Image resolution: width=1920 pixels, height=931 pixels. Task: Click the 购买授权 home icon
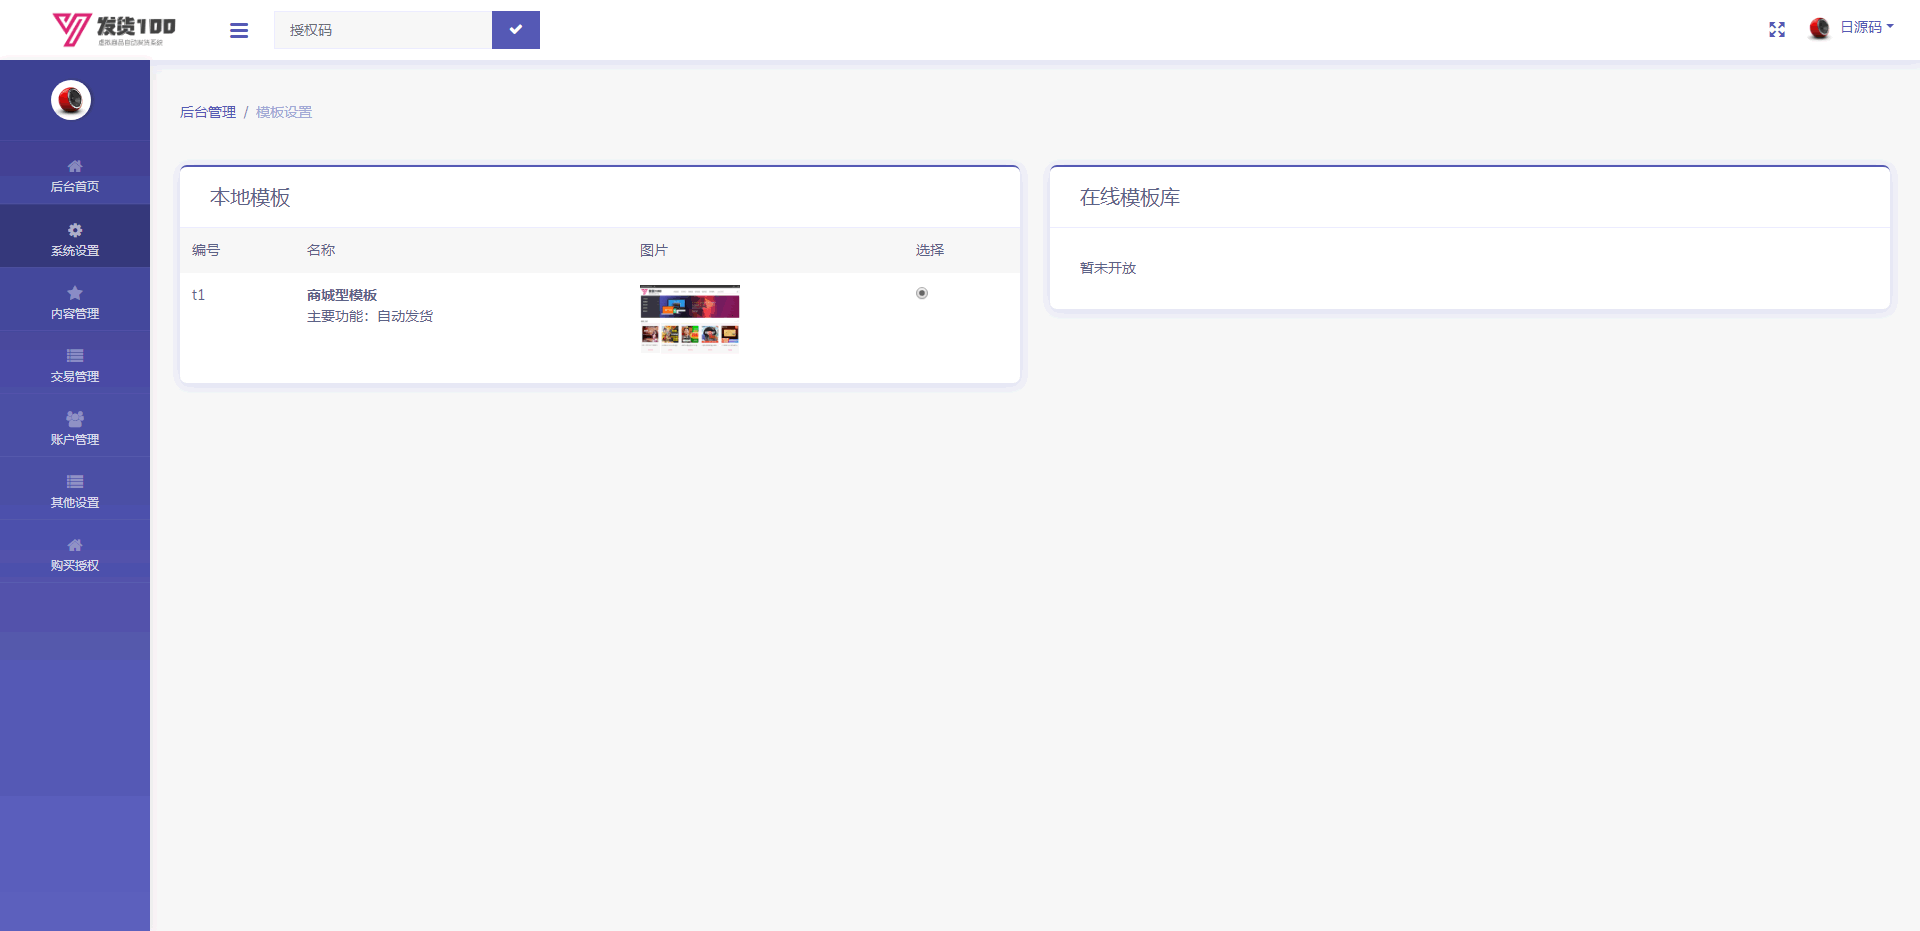pyautogui.click(x=75, y=545)
